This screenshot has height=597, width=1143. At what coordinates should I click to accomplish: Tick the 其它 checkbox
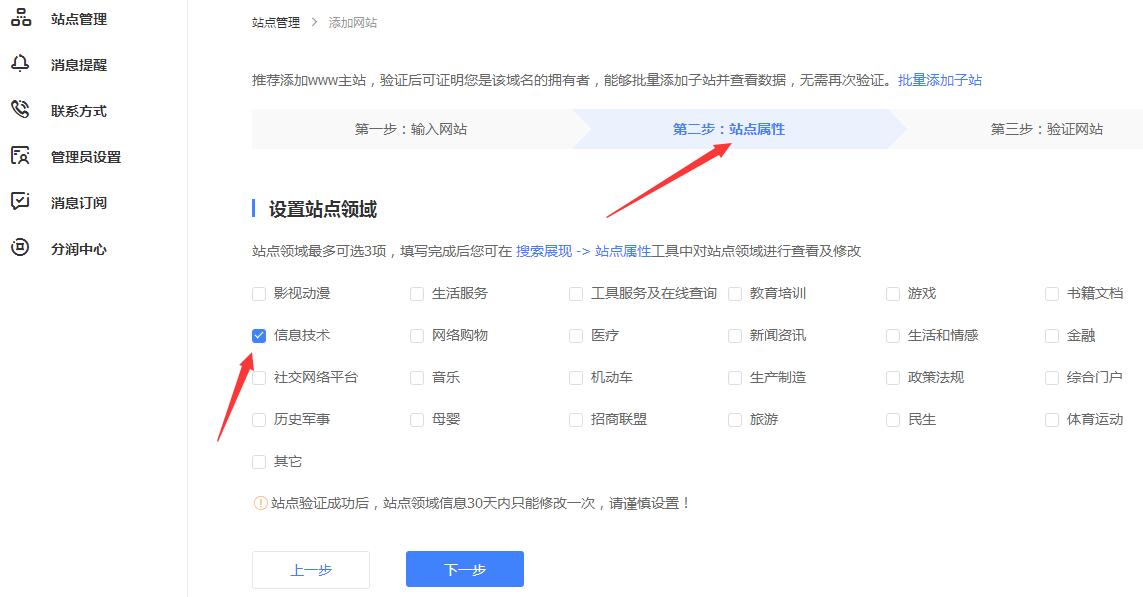[x=258, y=461]
